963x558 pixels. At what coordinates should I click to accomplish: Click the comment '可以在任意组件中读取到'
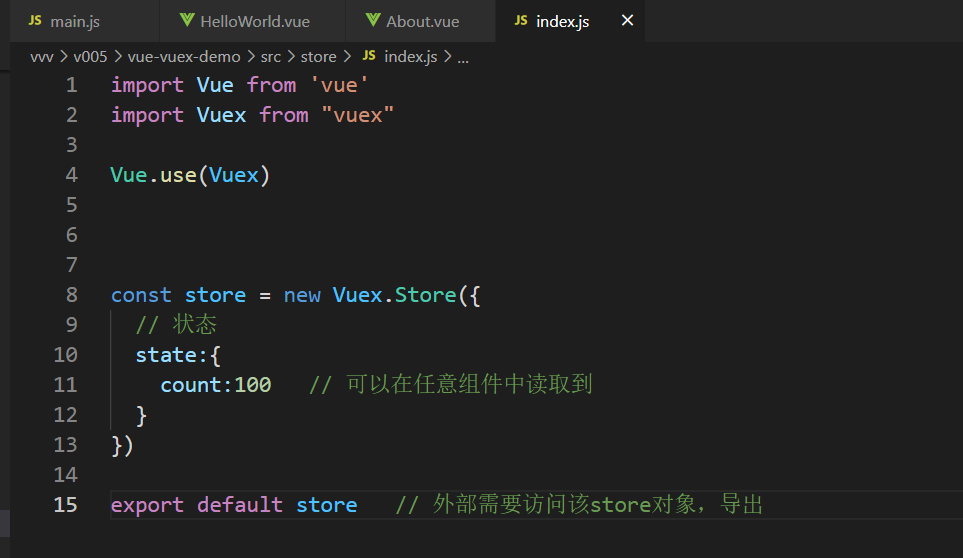pyautogui.click(x=469, y=384)
